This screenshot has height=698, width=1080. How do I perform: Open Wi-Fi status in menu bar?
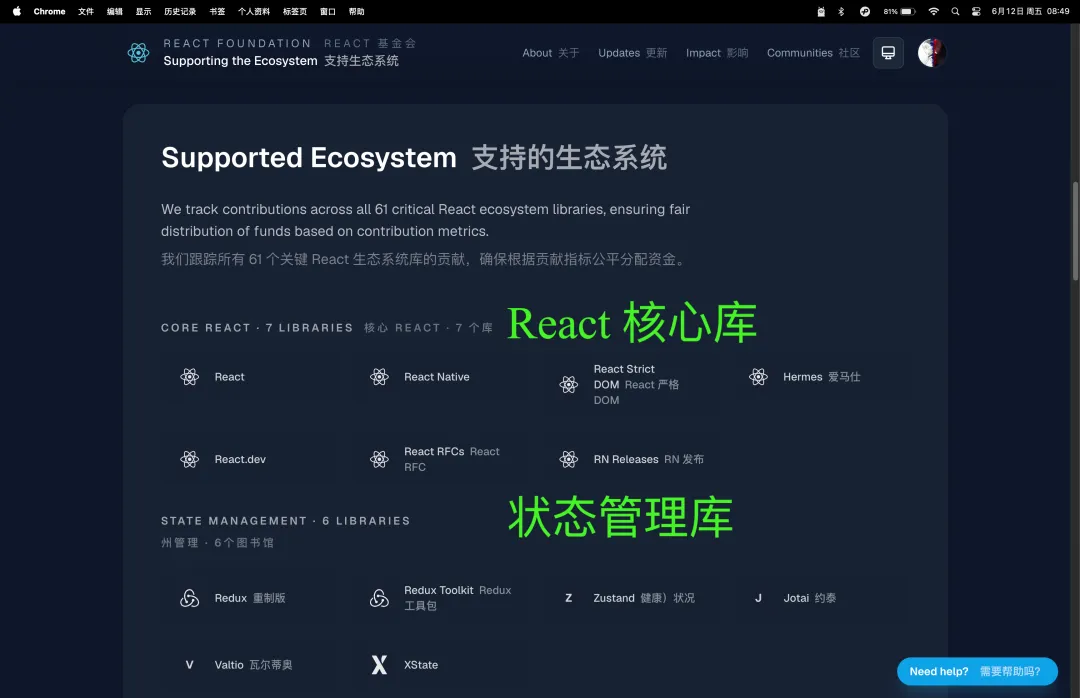(934, 11)
